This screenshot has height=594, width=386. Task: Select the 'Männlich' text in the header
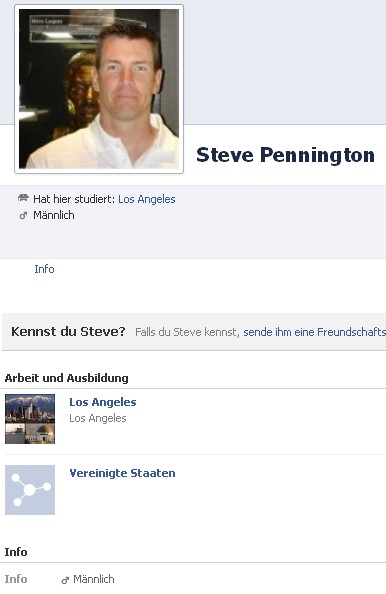(x=54, y=215)
